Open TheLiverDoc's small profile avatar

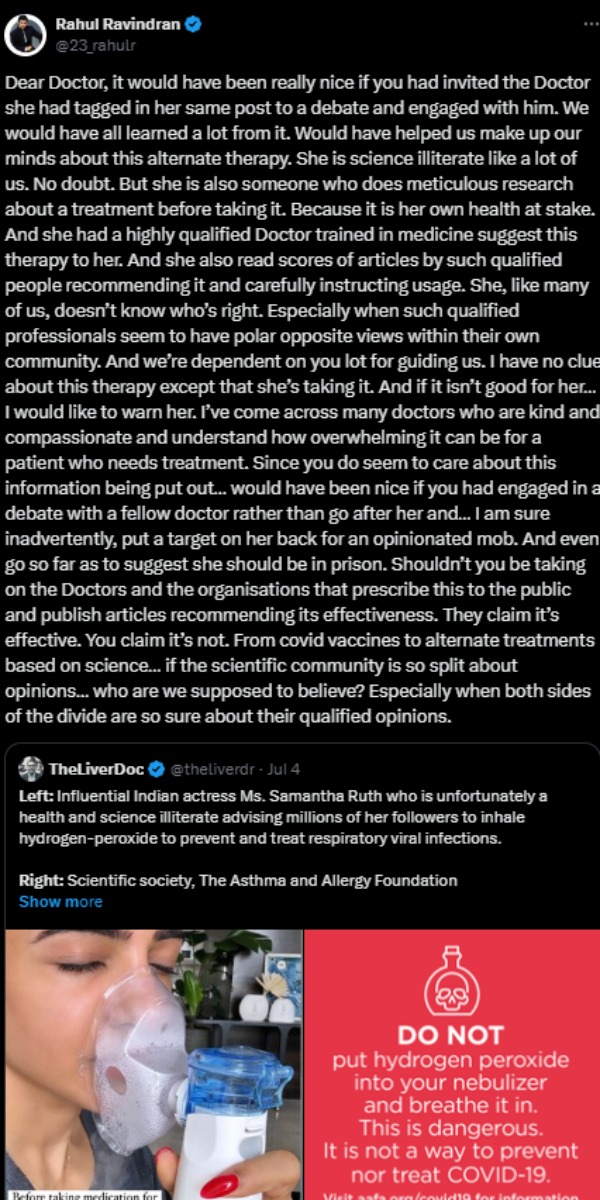pyautogui.click(x=31, y=769)
